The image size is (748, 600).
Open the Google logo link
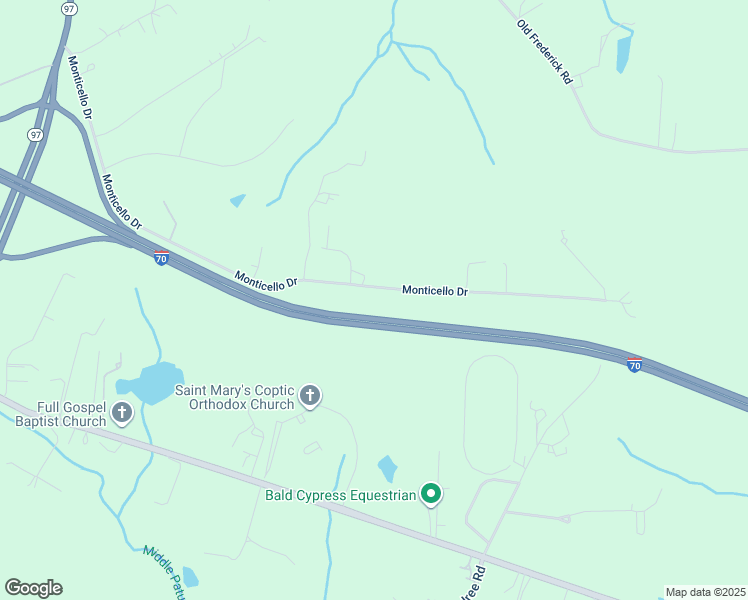click(34, 588)
